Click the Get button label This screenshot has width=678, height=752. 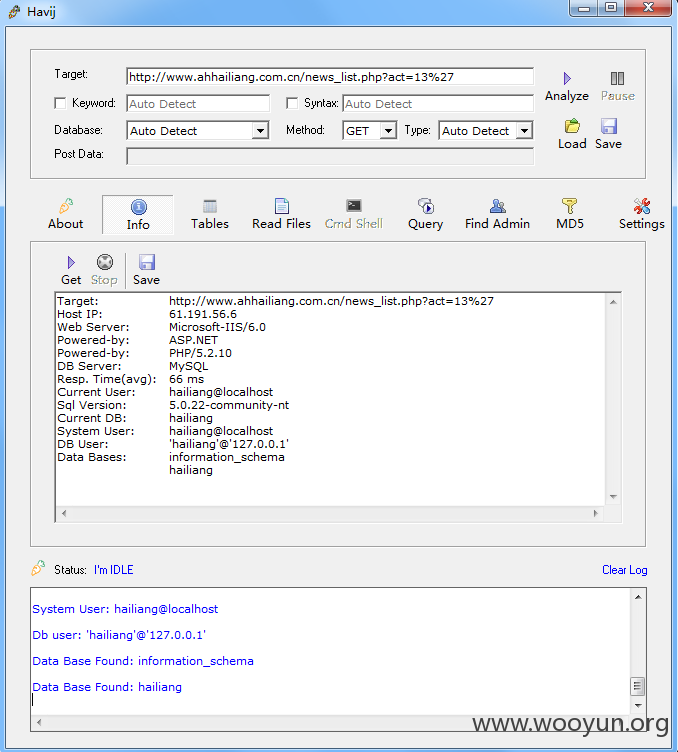[71, 280]
